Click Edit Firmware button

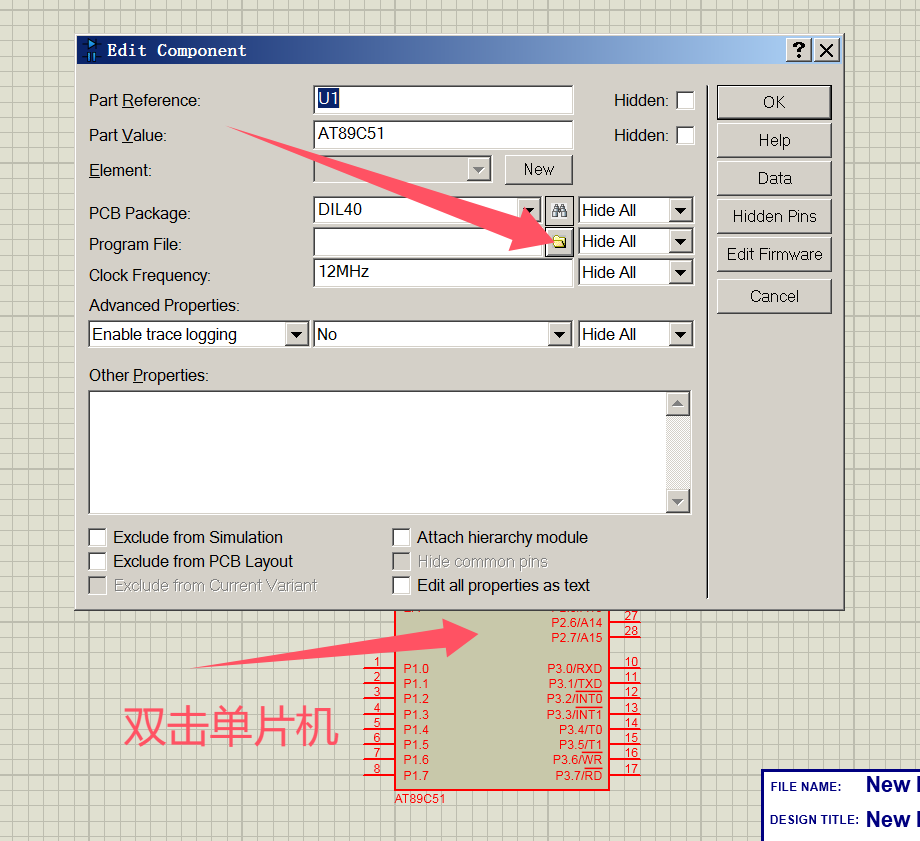[774, 254]
